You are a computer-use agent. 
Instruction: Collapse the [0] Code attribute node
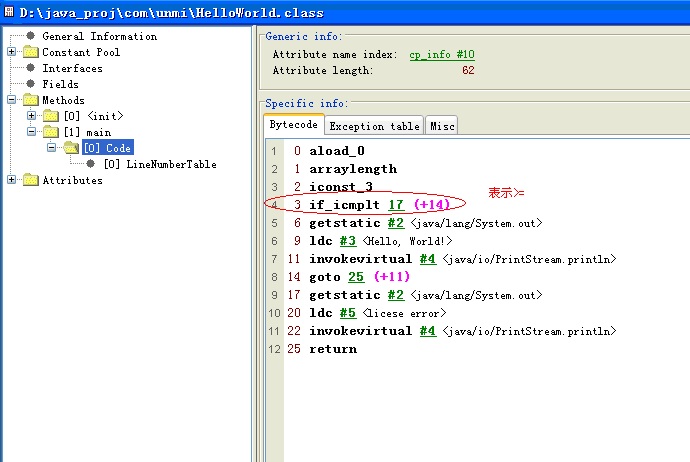(52, 147)
